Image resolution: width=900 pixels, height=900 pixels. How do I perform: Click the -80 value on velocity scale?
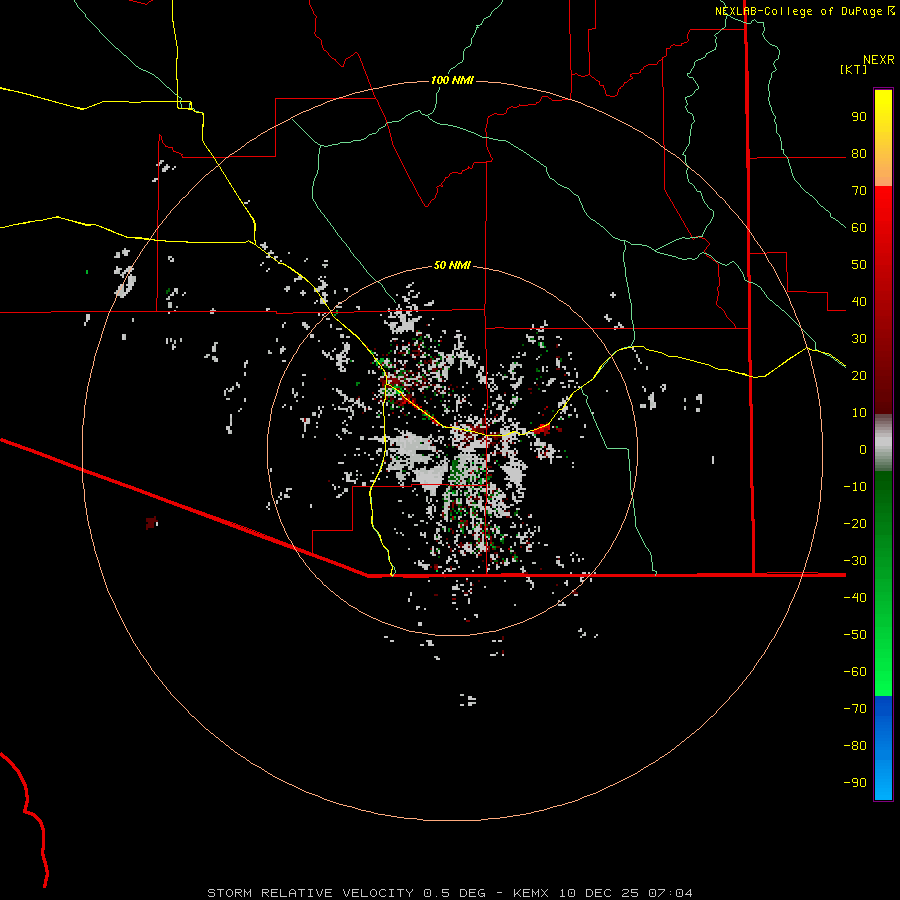click(855, 746)
